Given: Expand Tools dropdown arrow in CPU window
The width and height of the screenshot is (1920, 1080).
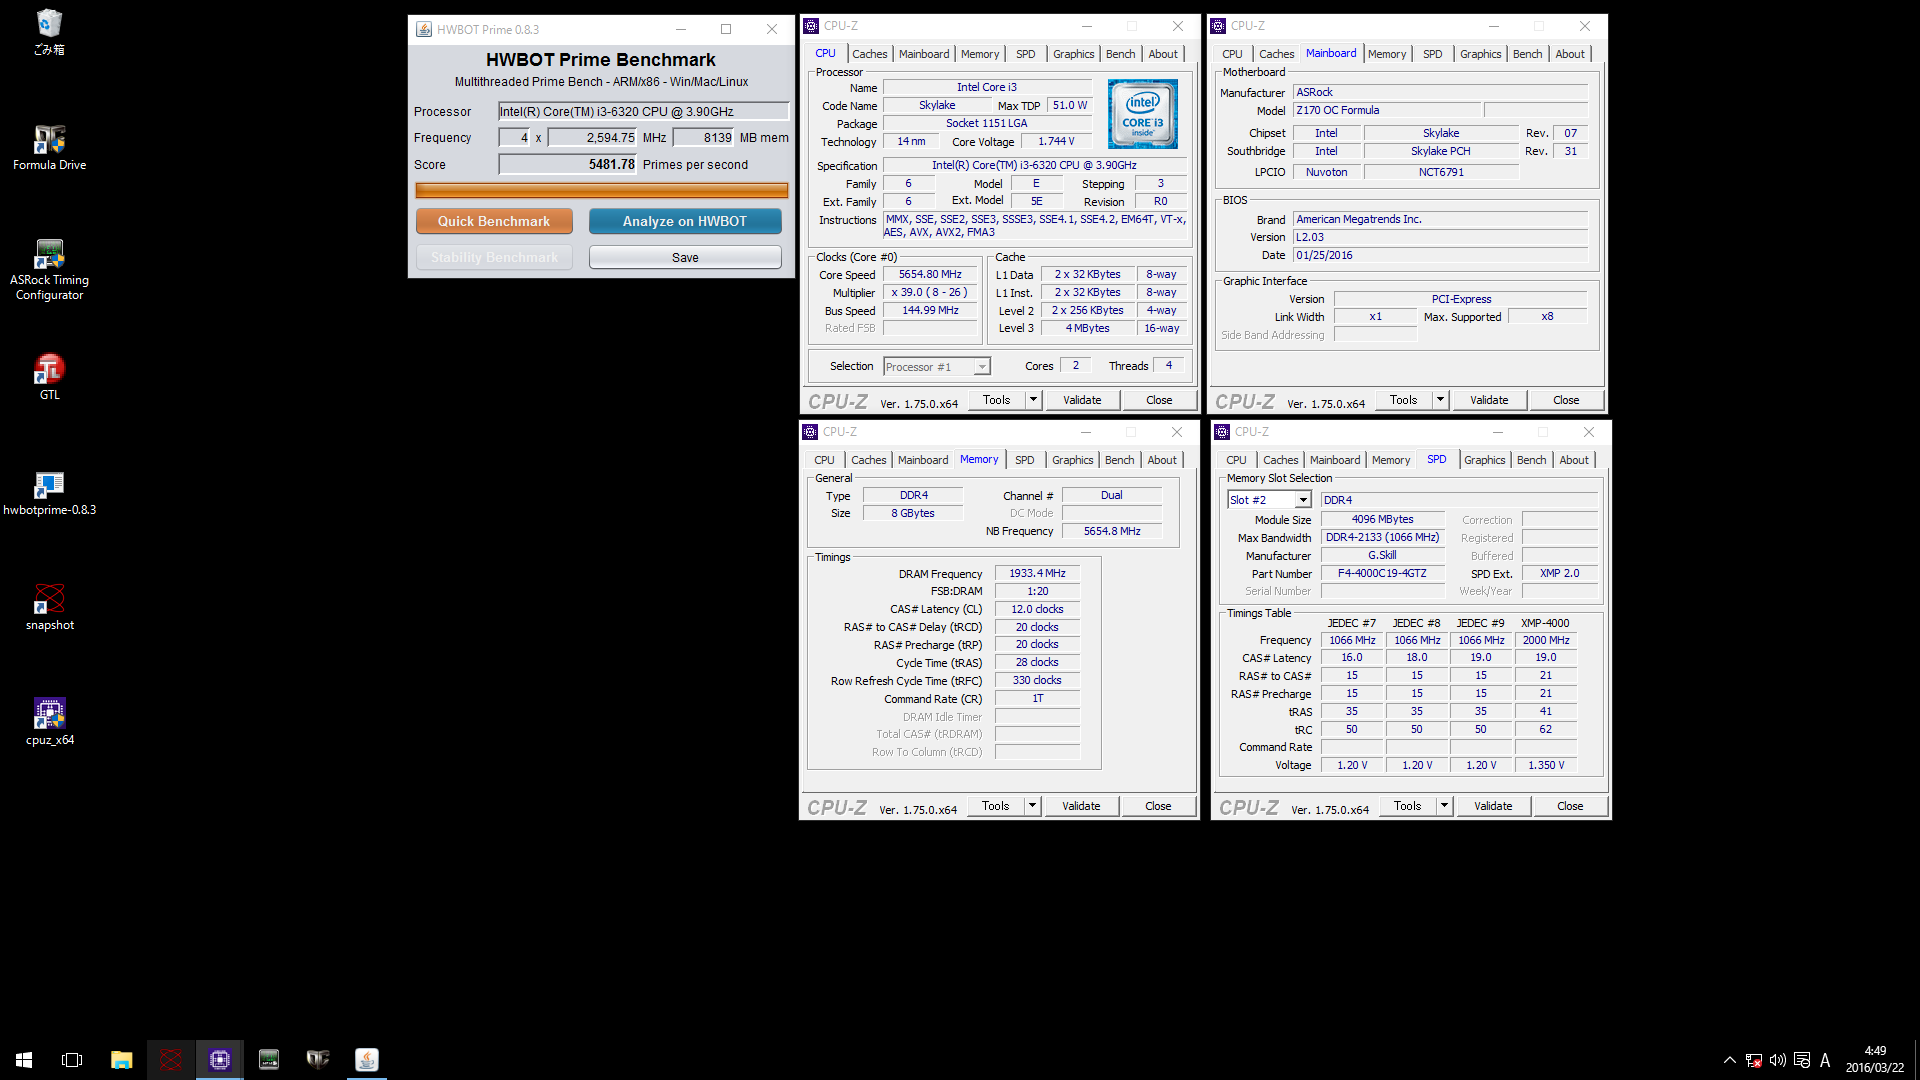Looking at the screenshot, I should point(1033,400).
